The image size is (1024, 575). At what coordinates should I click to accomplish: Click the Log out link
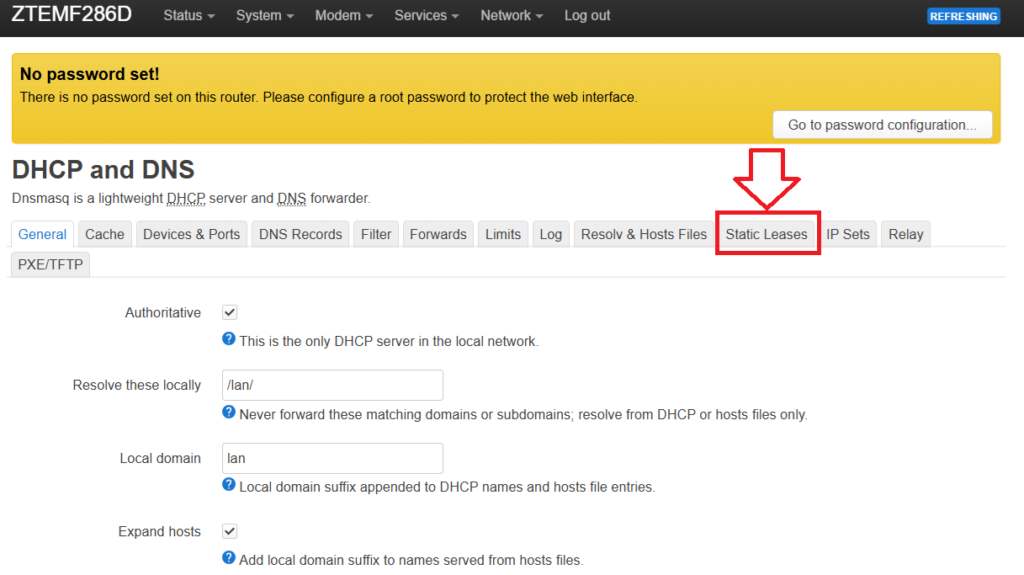tap(587, 16)
